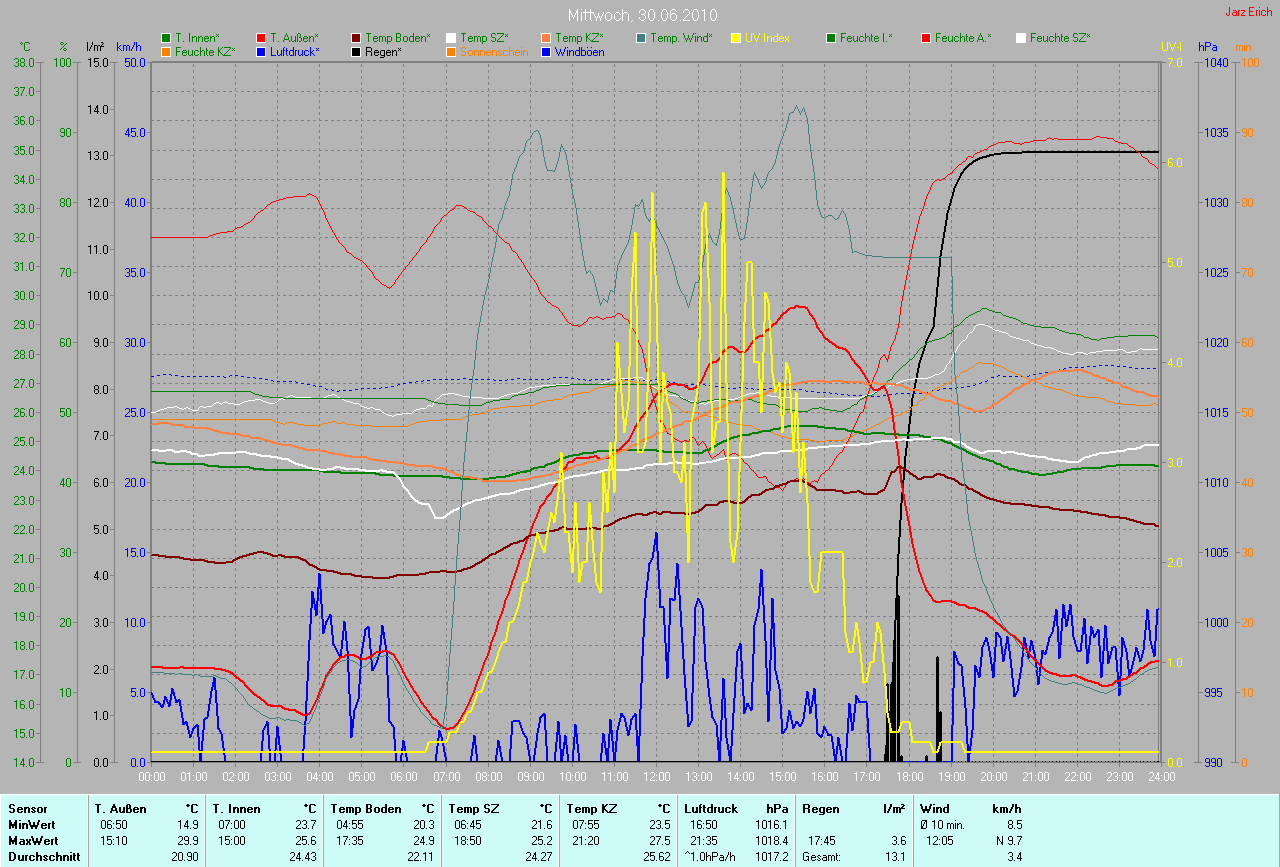This screenshot has width=1280, height=867.
Task: Click the yellow UV Index legend entry
Action: pos(761,38)
